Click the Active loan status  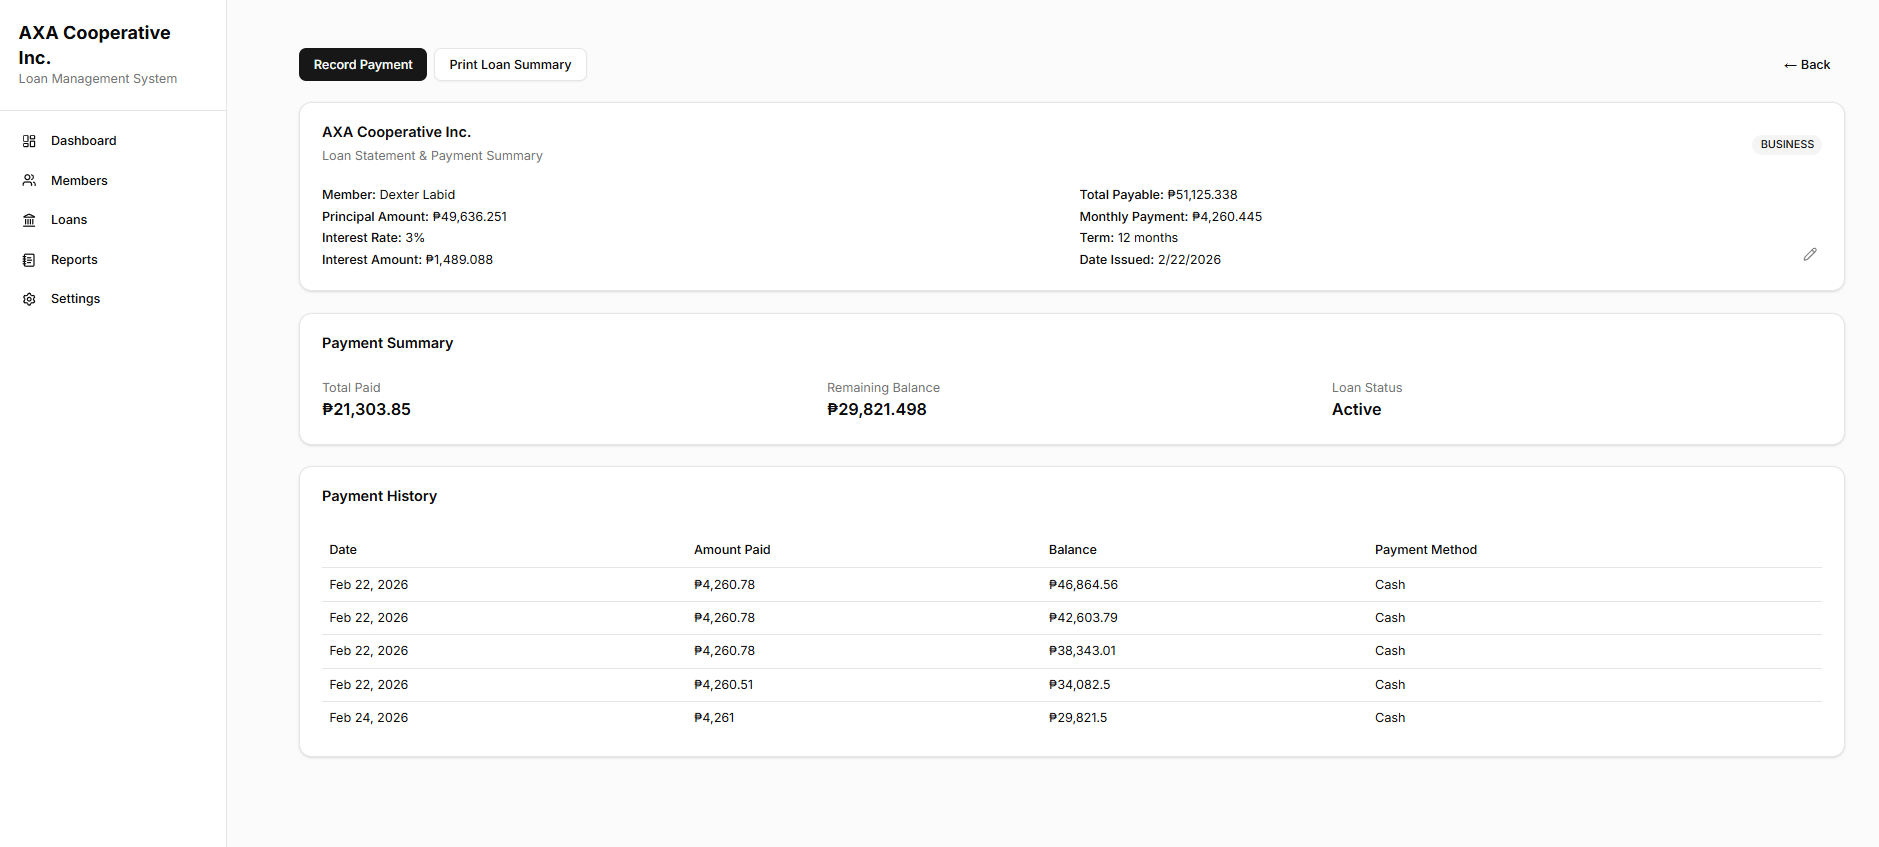(x=1356, y=410)
